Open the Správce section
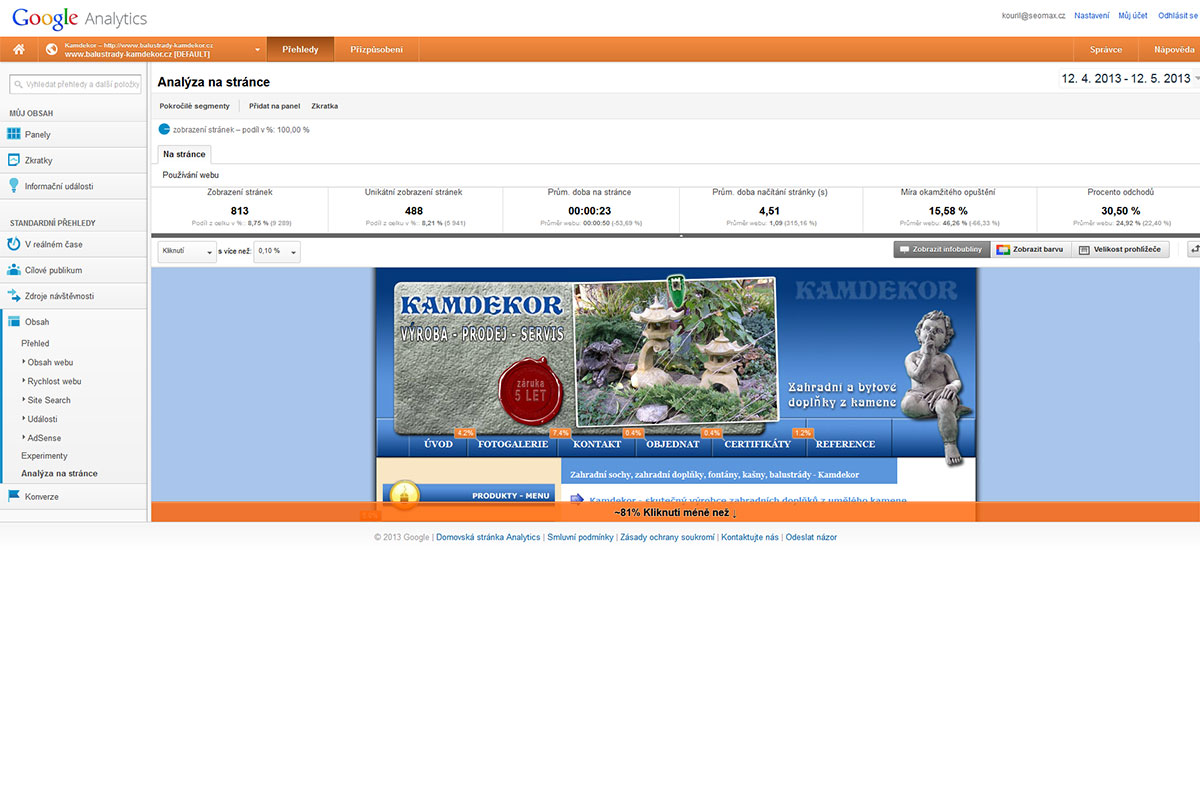 click(1106, 49)
